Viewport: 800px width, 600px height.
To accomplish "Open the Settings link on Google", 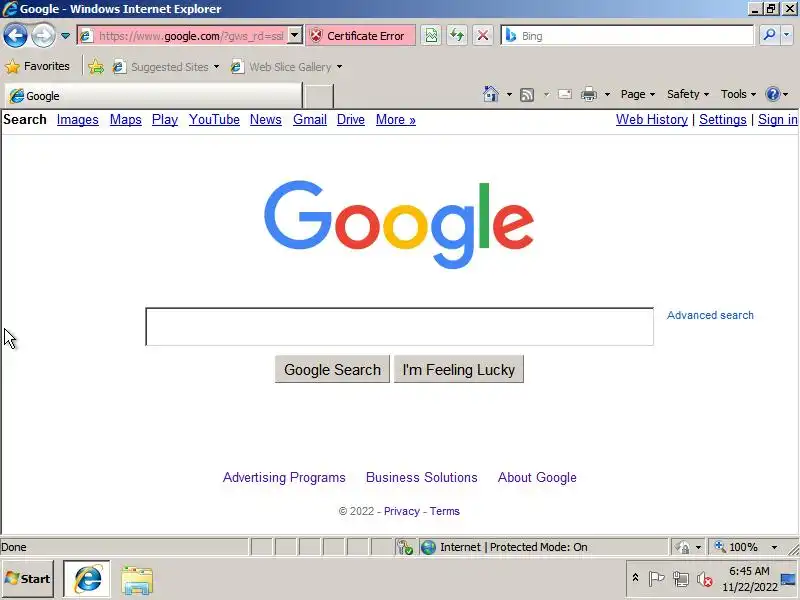I will coord(722,119).
